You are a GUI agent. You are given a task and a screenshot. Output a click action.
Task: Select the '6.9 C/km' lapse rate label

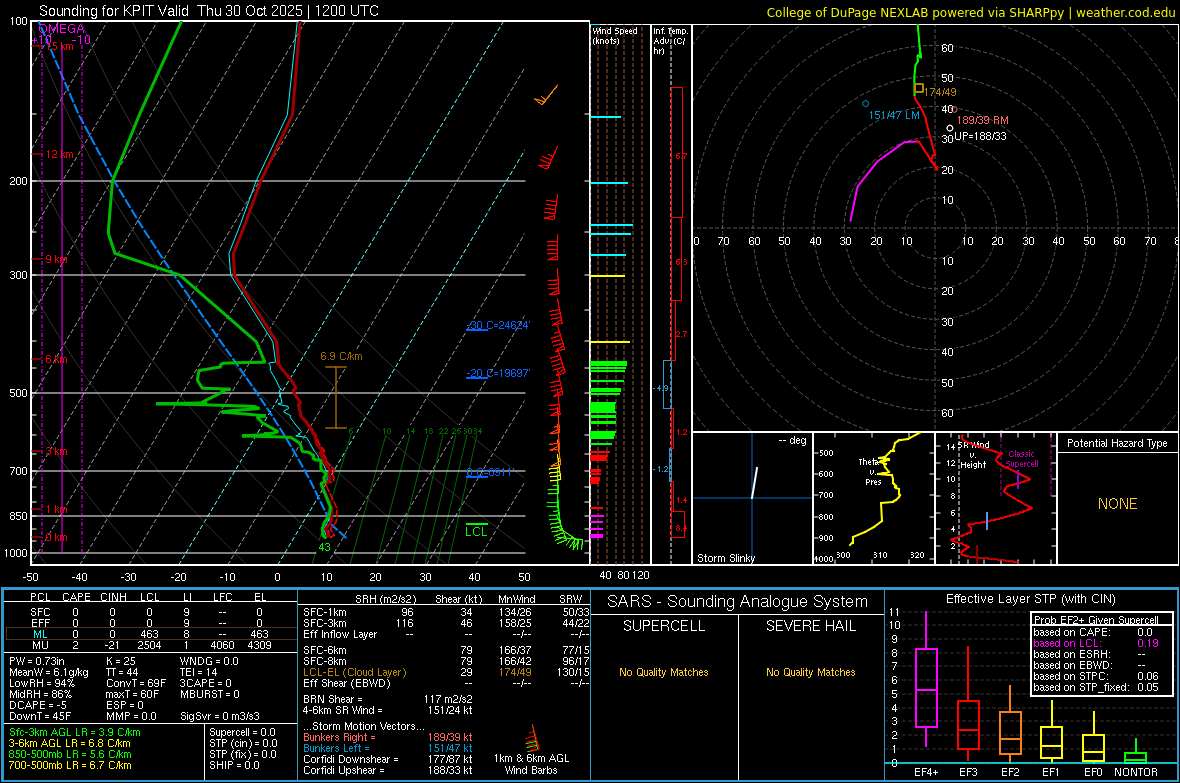pos(341,356)
